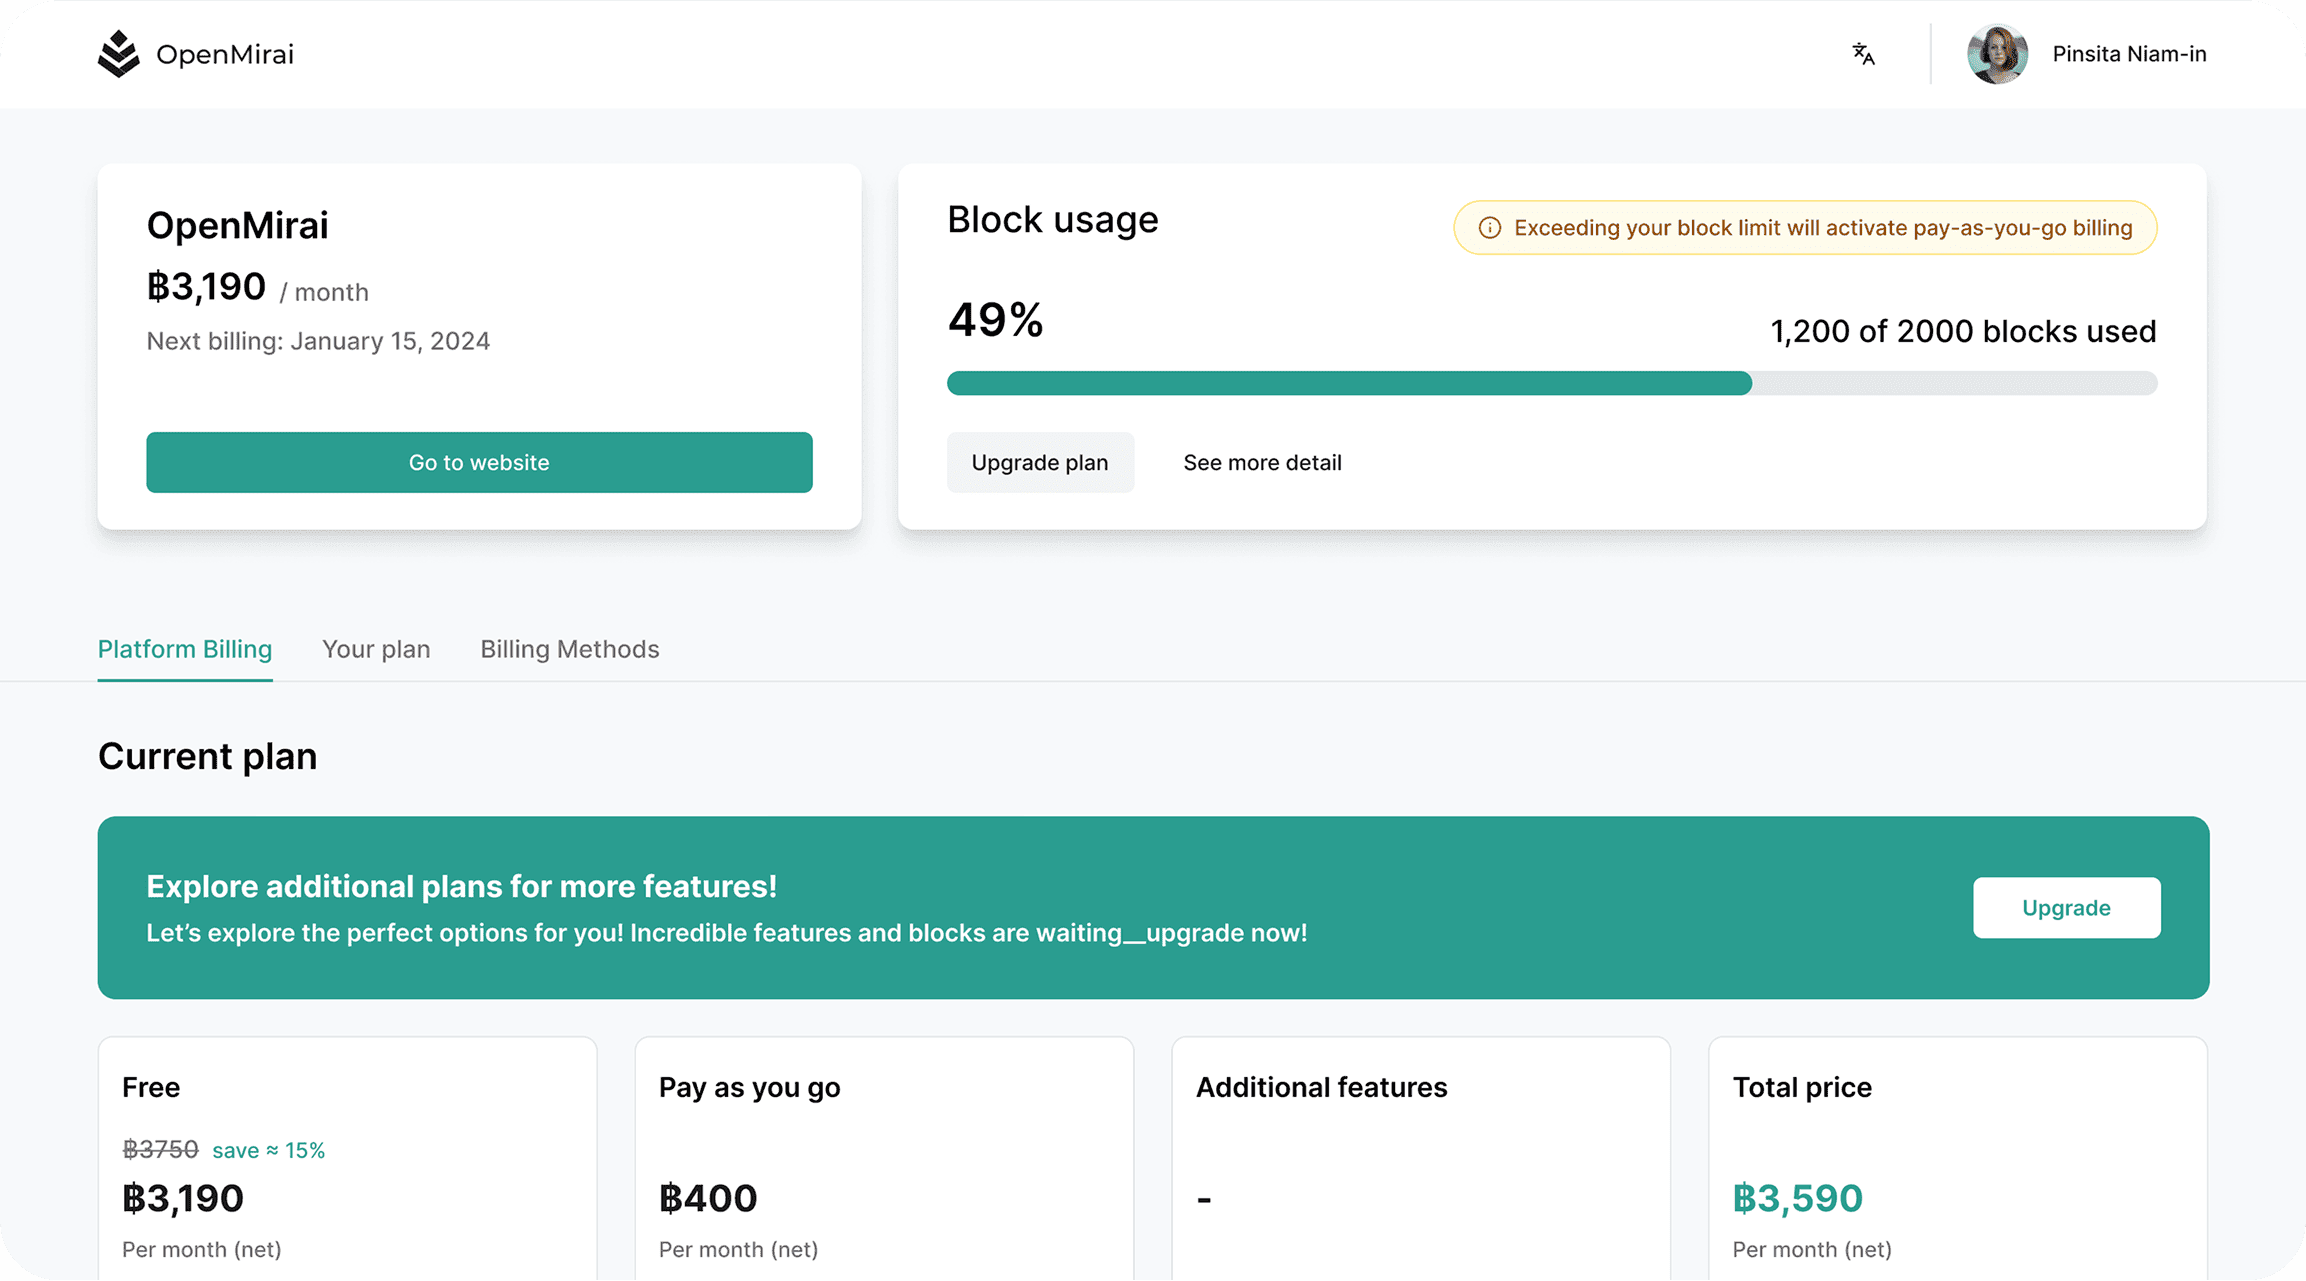Click the white Upgrade button in banner
This screenshot has width=2306, height=1281.
2065,908
